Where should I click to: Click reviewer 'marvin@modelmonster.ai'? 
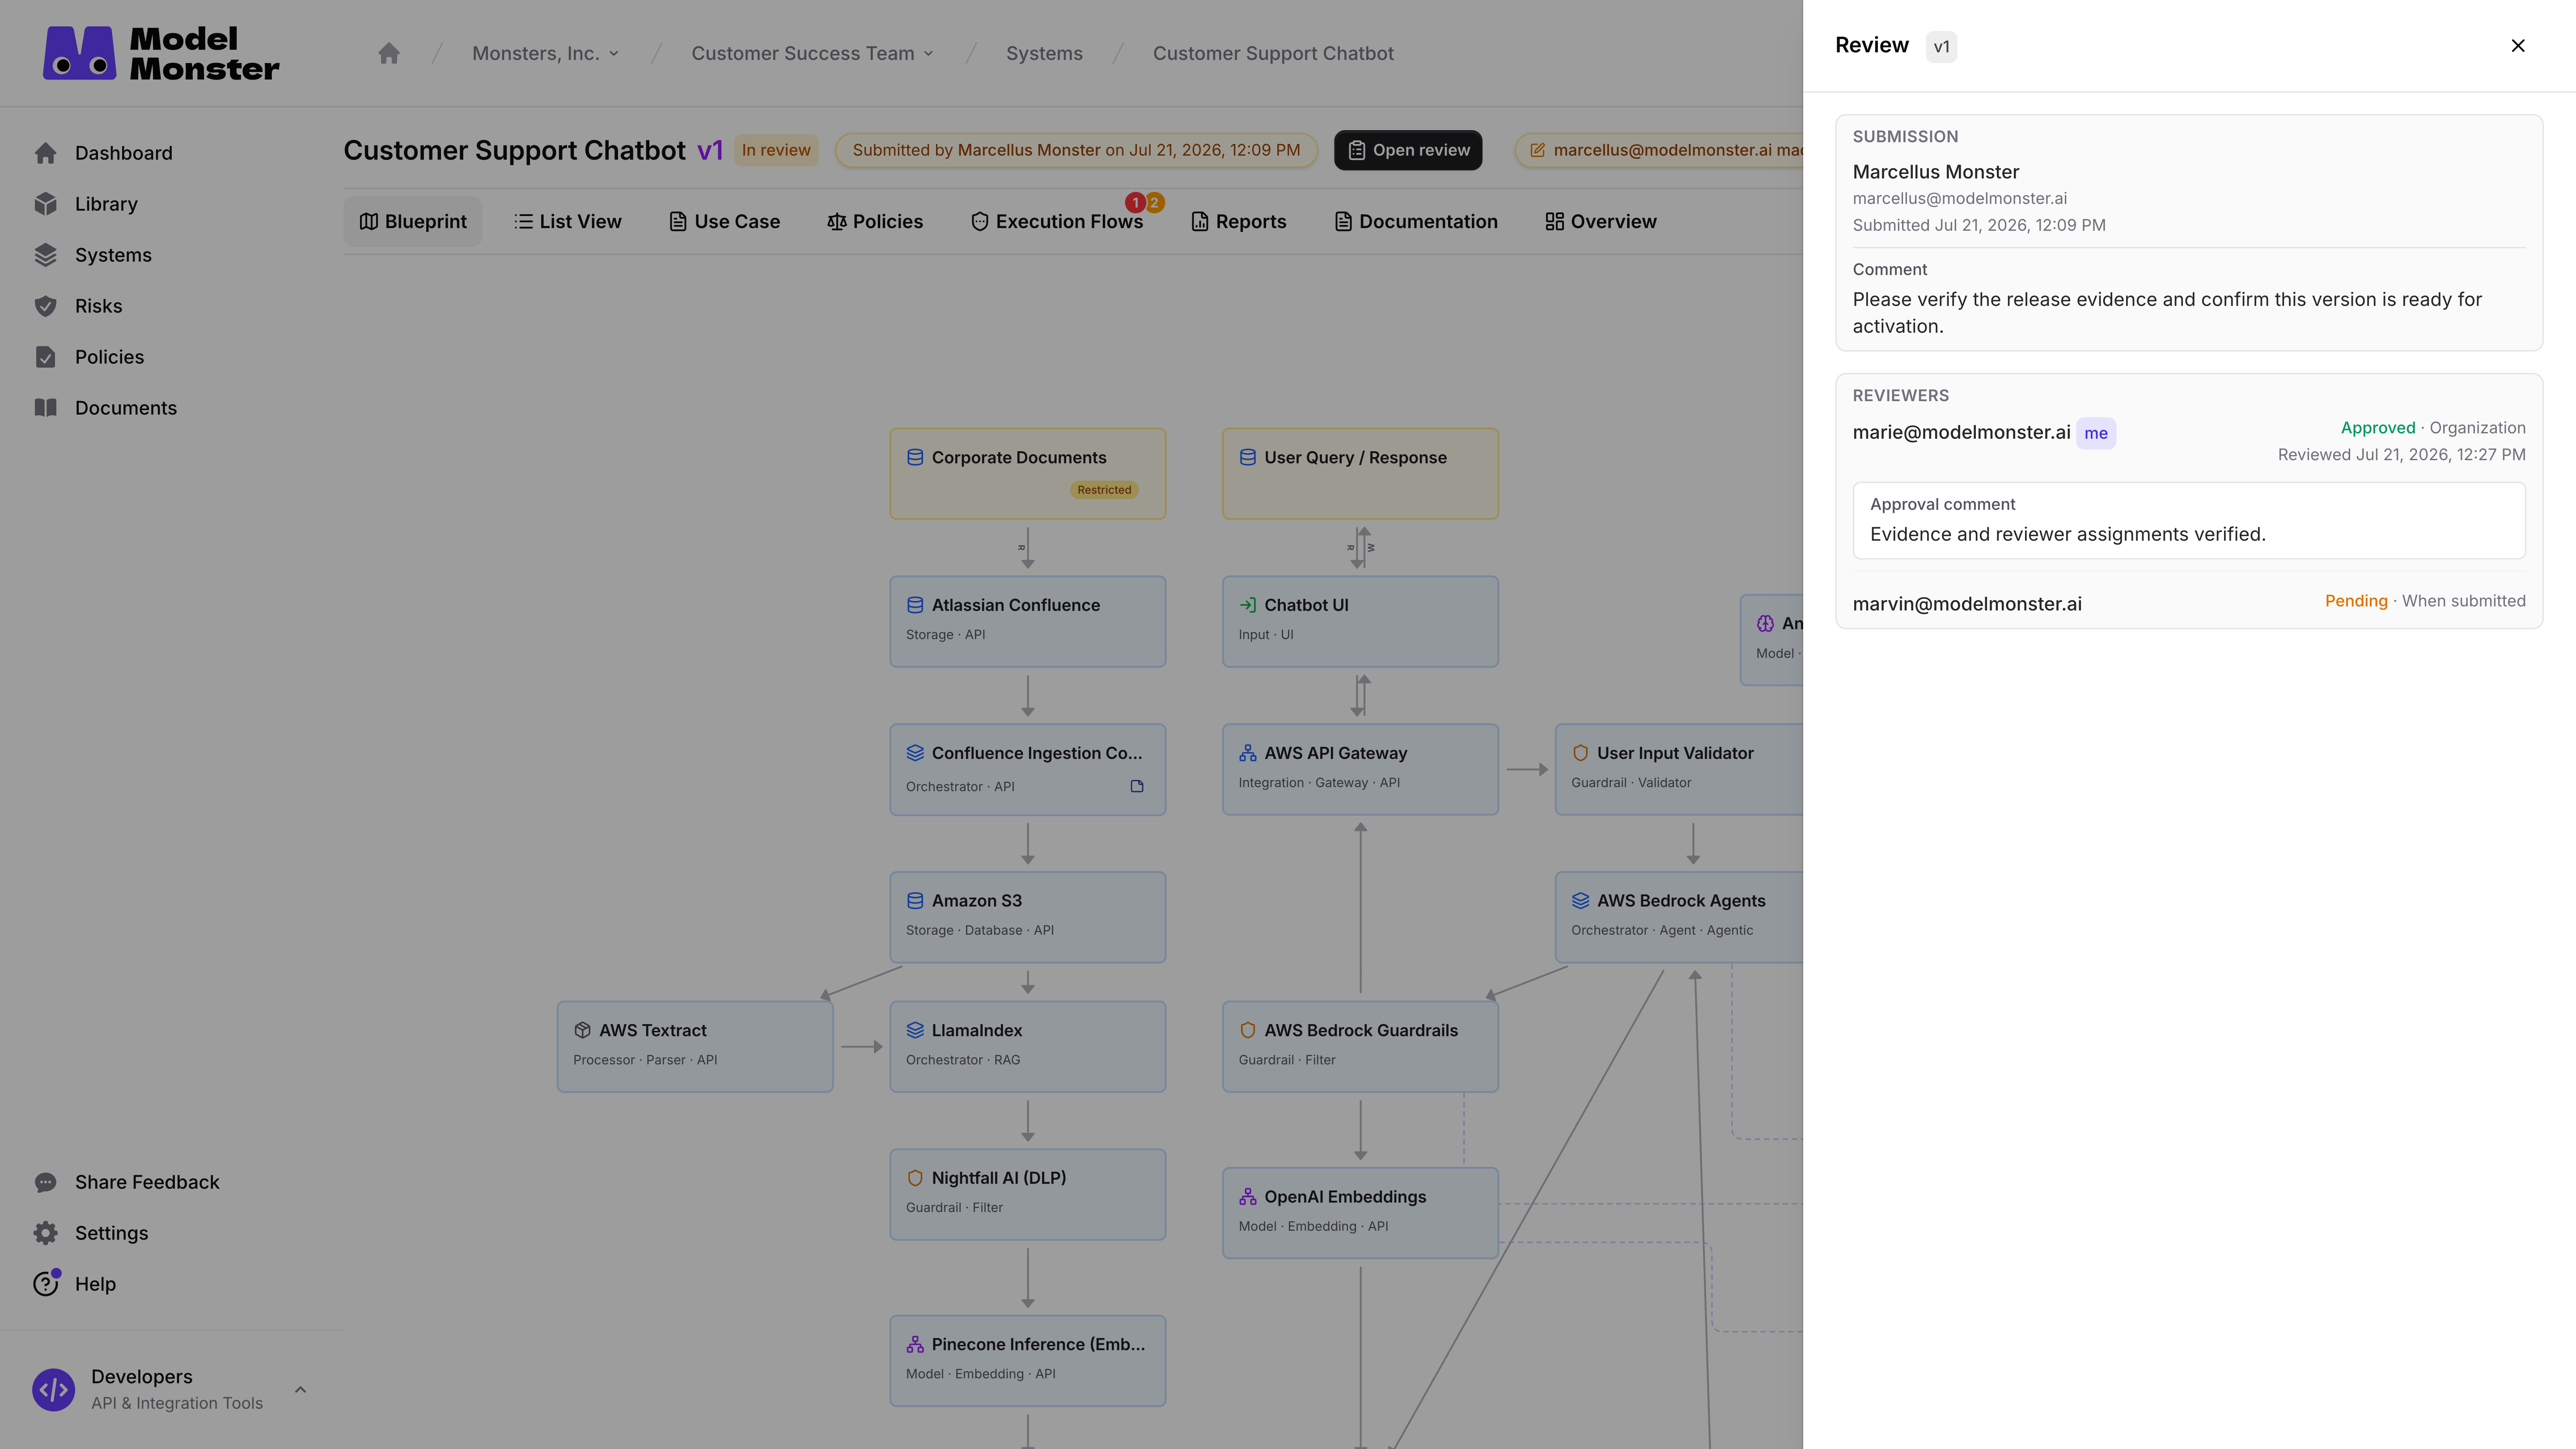pos(1967,604)
